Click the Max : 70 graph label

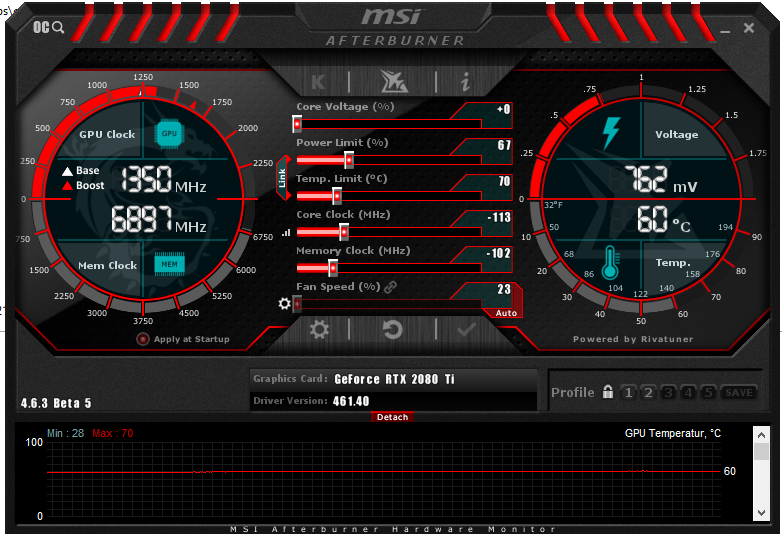coord(113,433)
